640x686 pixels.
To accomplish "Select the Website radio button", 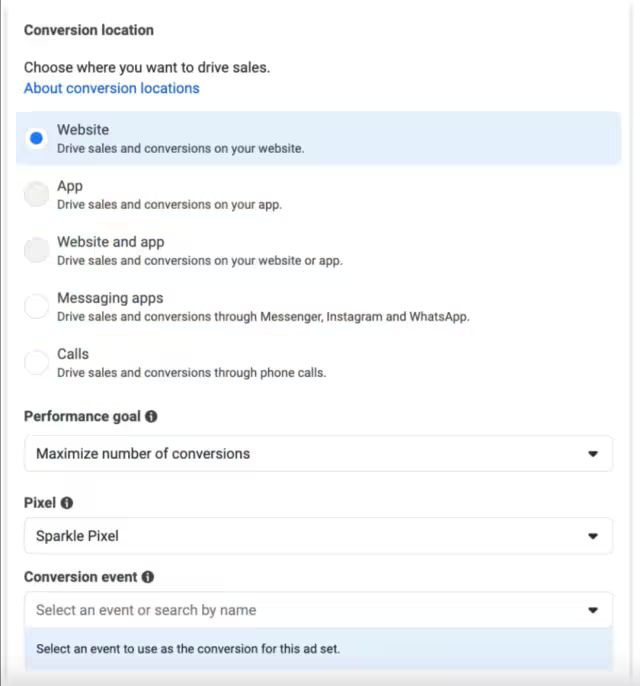I will tap(36, 138).
